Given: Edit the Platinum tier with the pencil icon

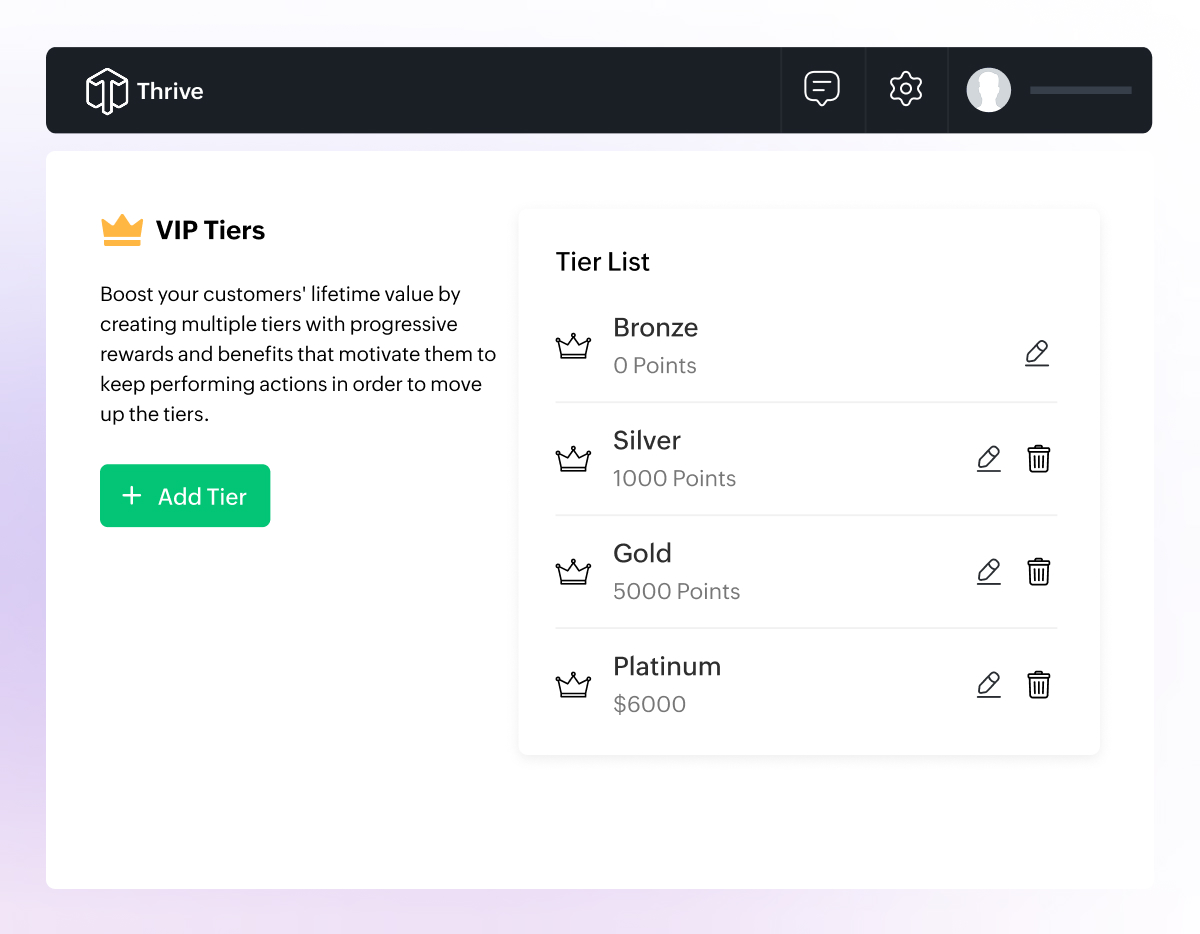Looking at the screenshot, I should coord(988,684).
